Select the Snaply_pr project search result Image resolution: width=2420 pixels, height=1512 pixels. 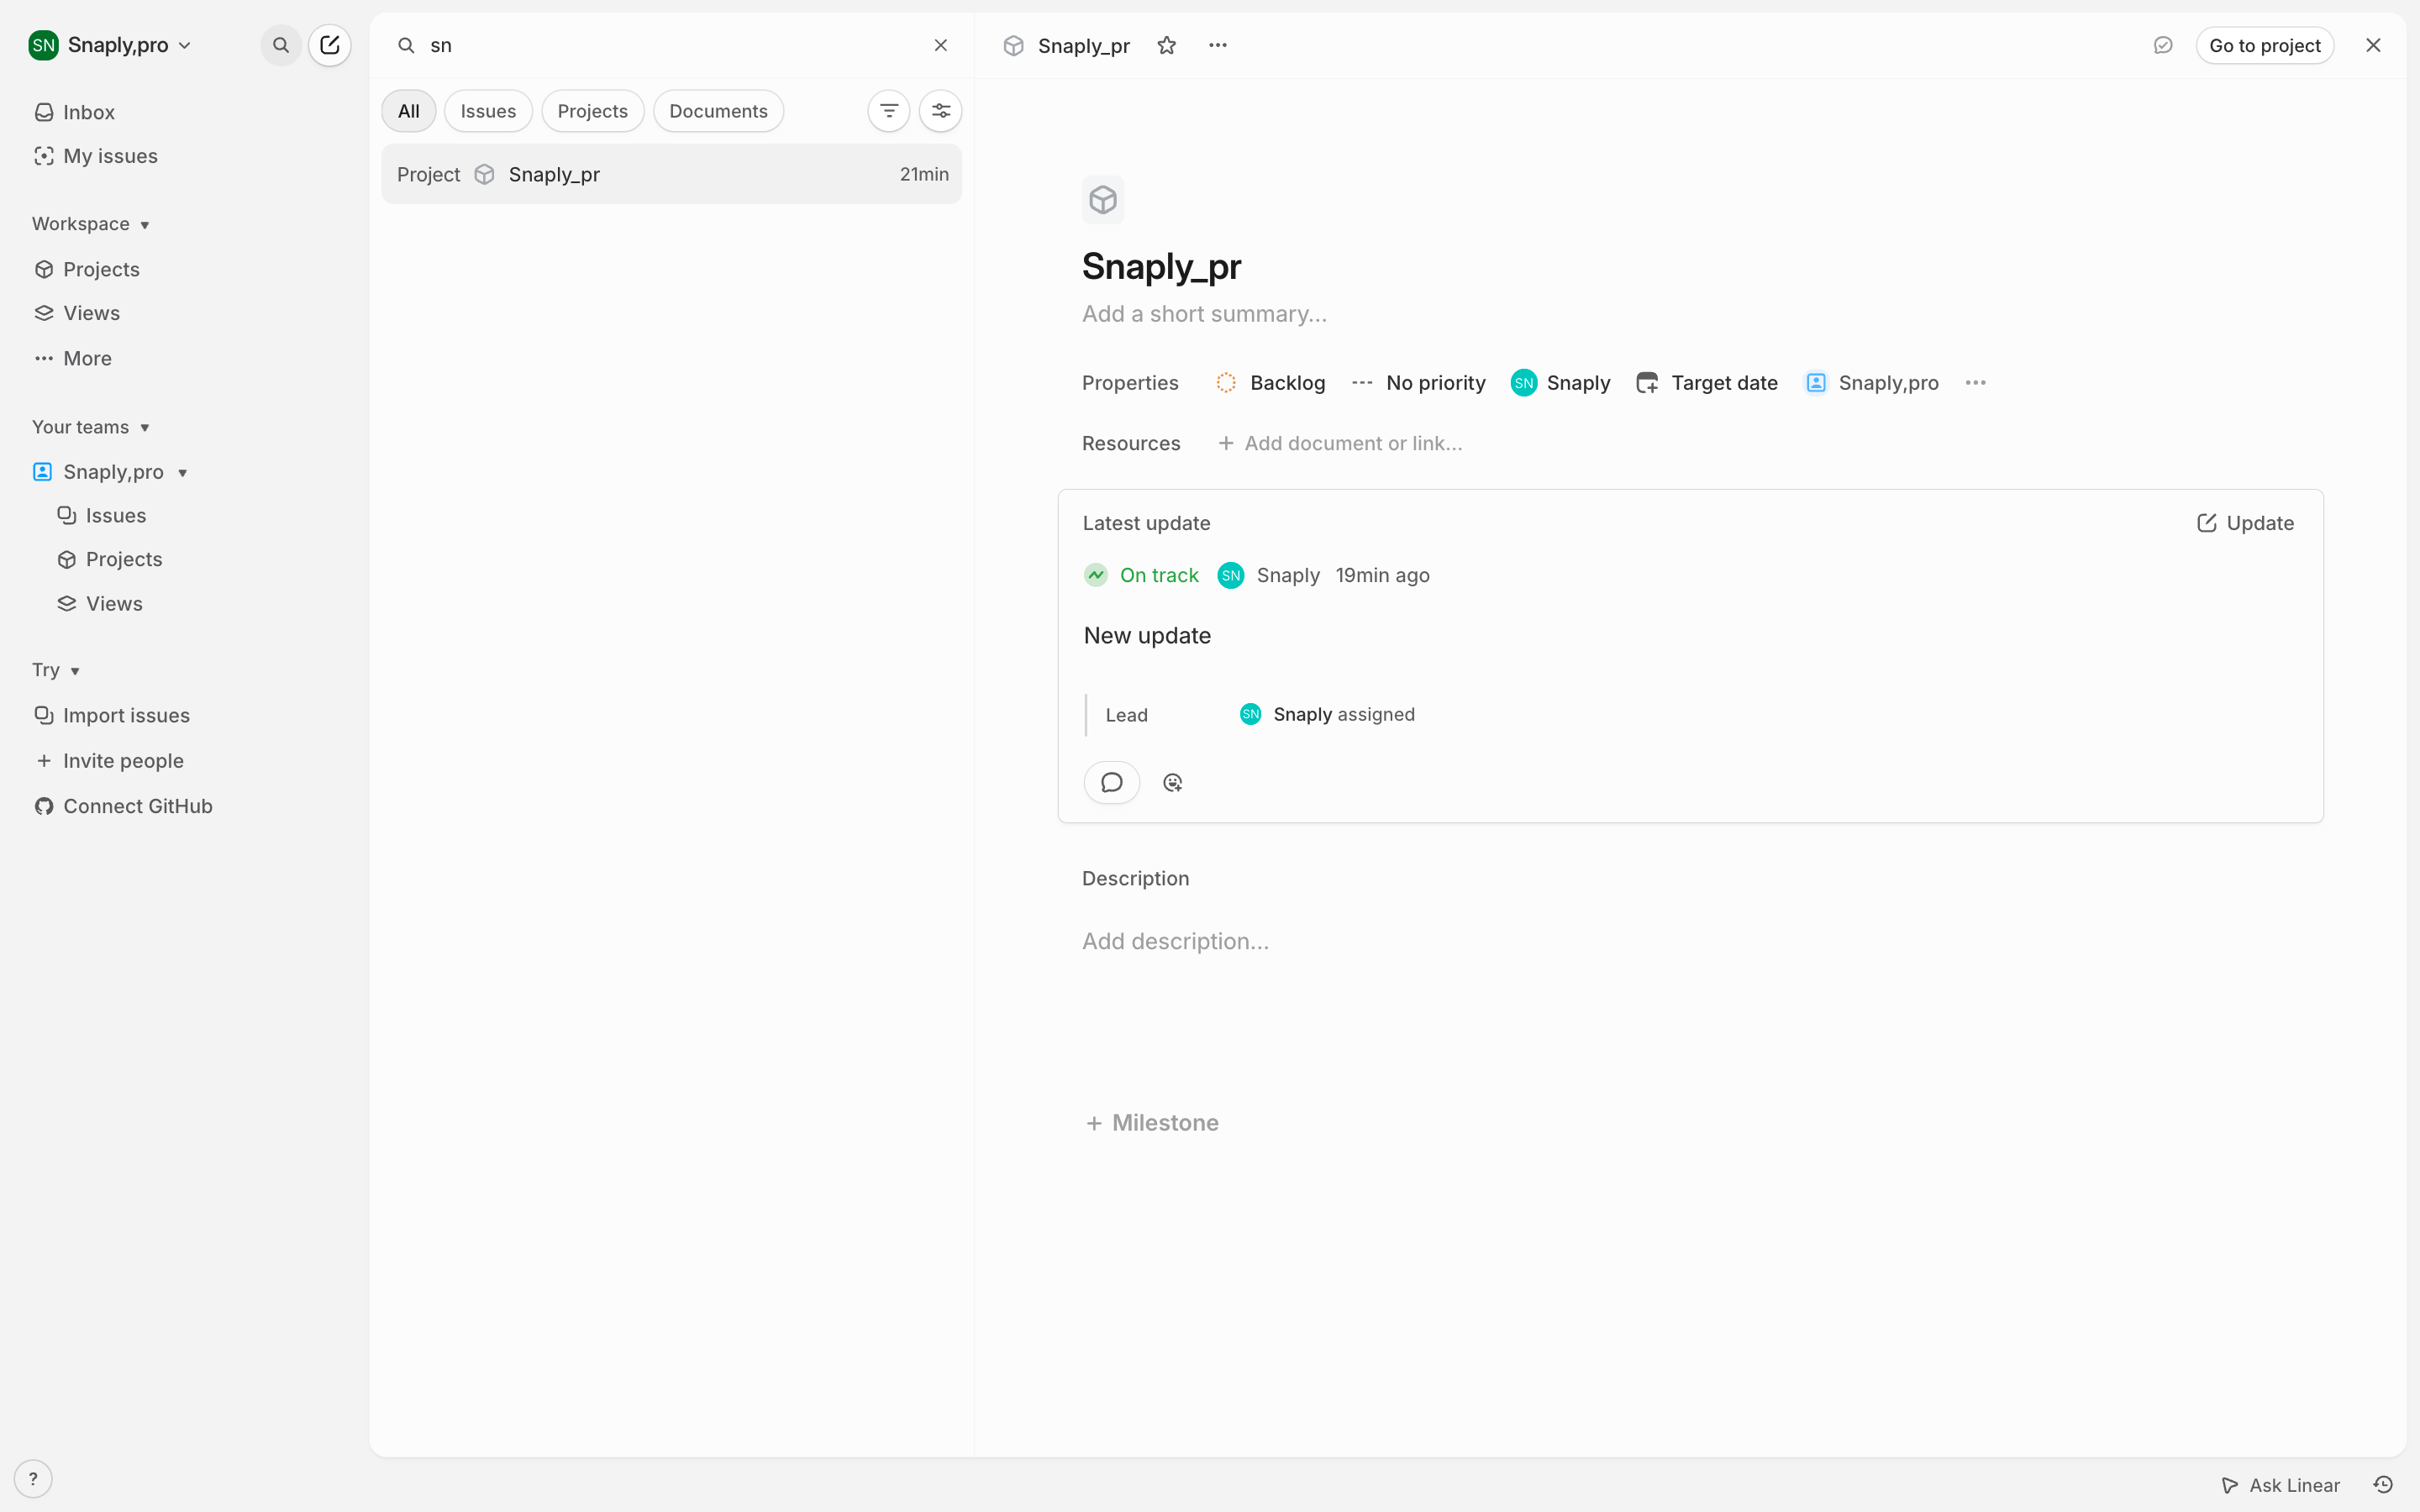tap(671, 174)
